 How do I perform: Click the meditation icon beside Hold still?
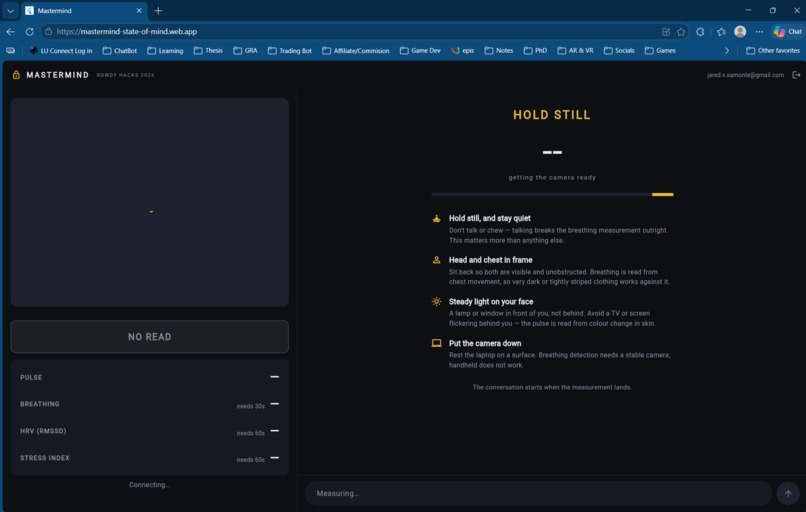tap(436, 218)
